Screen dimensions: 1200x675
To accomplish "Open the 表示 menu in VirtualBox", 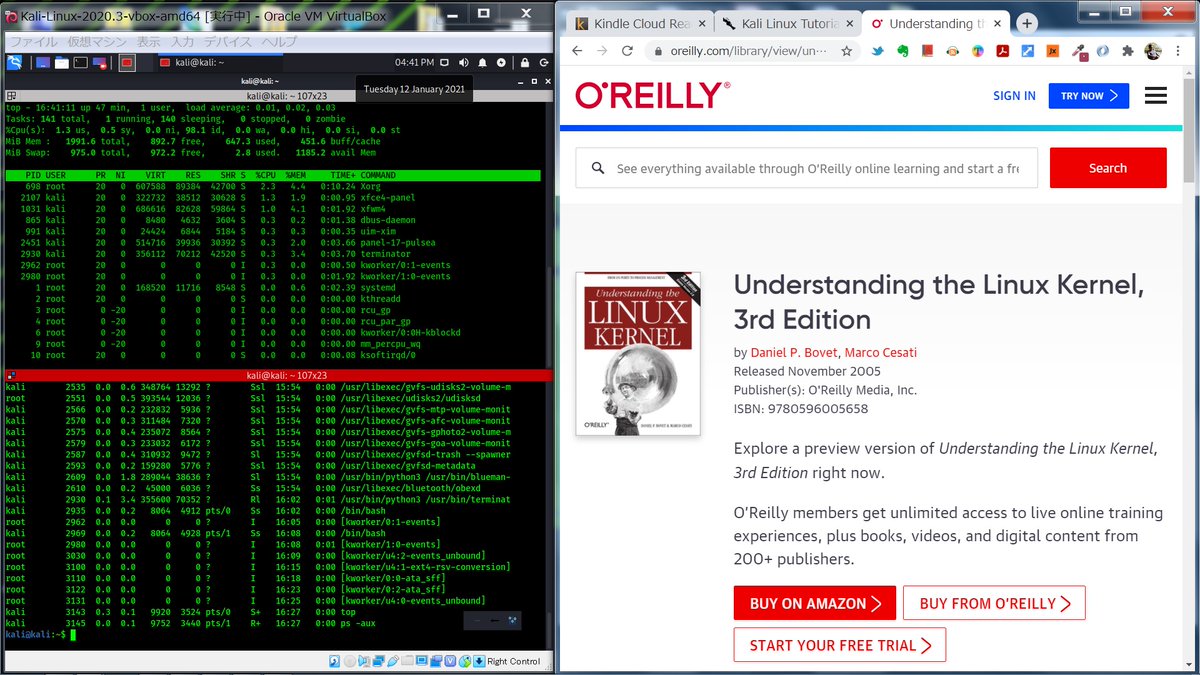I will (x=149, y=42).
